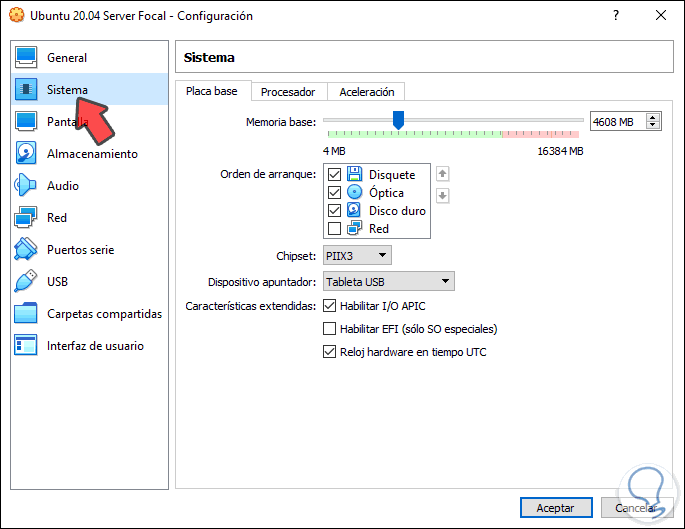
Task: Switch to the Procesador tab
Action: click(288, 92)
